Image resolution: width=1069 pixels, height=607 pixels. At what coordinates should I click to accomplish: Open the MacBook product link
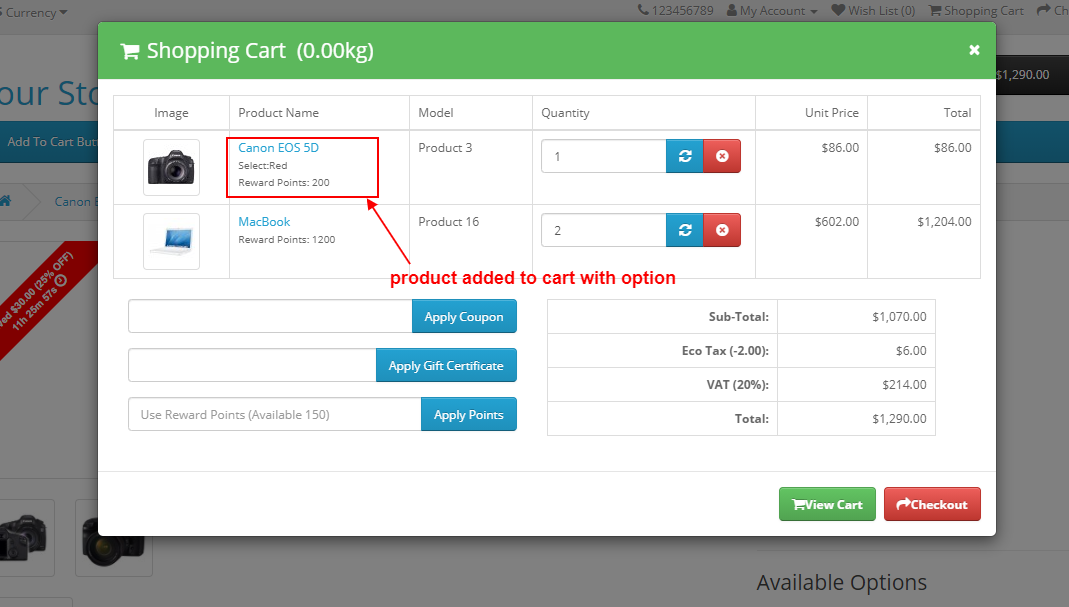pos(263,222)
